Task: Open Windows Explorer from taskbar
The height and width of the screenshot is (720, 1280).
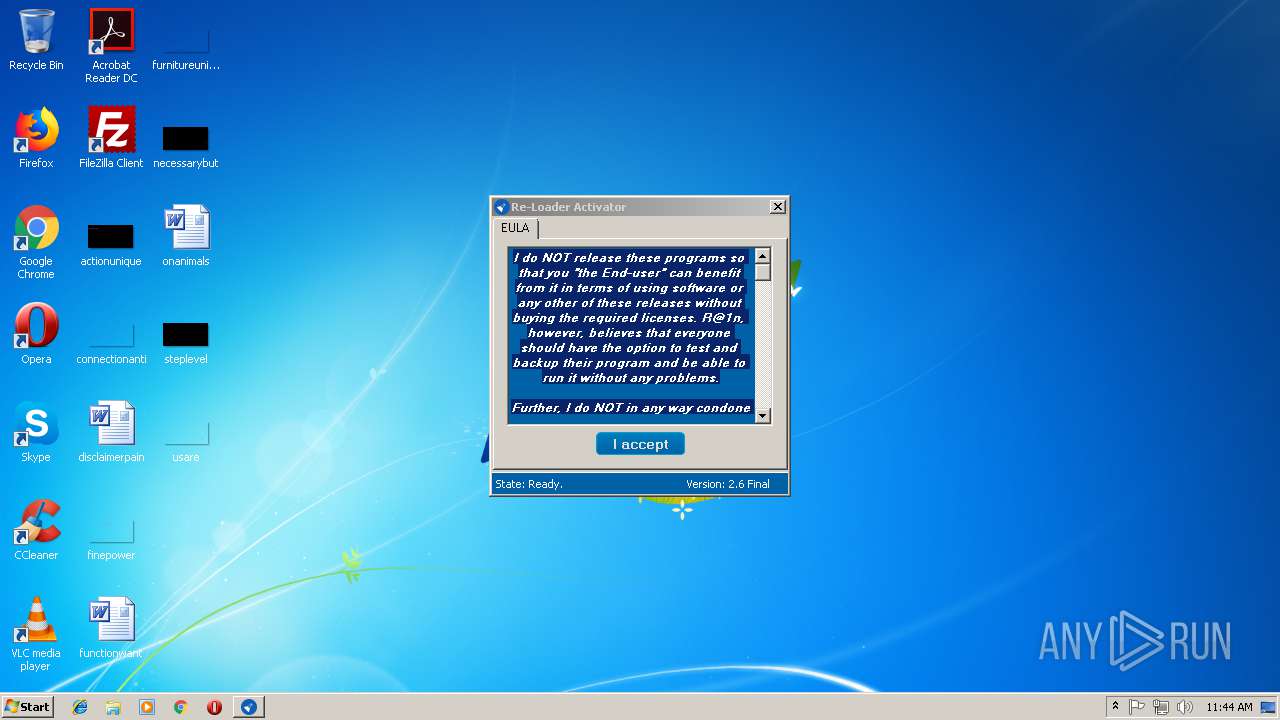Action: pos(113,707)
